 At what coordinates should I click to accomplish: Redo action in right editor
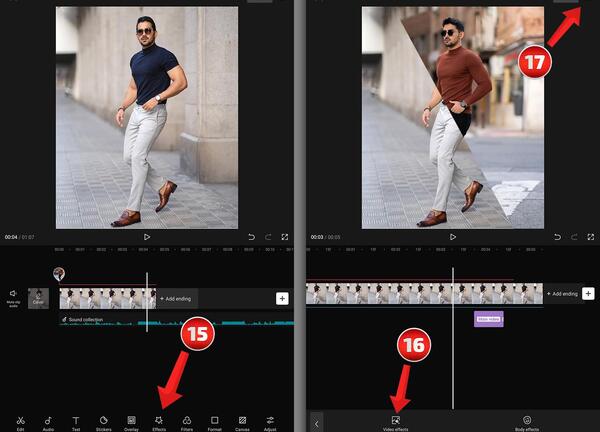(574, 237)
